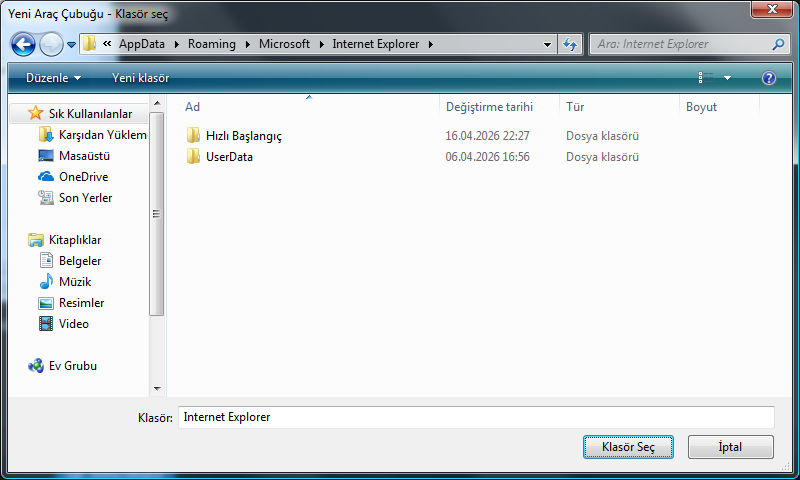
Task: Expand the arrow after Internet Explorer breadcrumb
Action: (431, 44)
